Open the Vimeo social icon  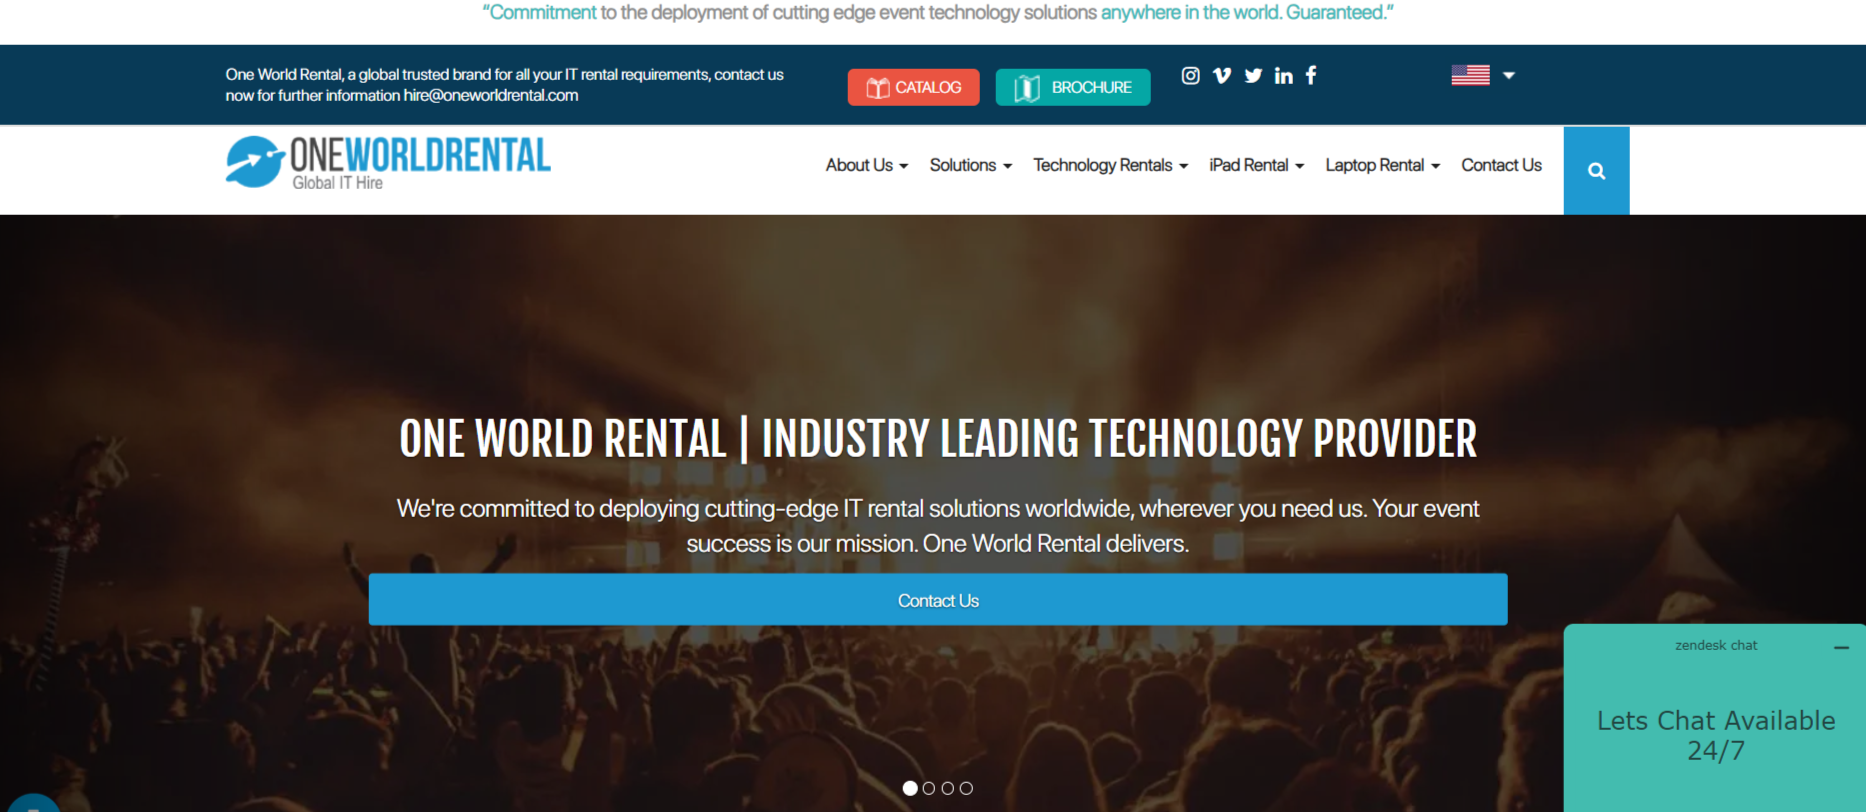coord(1222,76)
